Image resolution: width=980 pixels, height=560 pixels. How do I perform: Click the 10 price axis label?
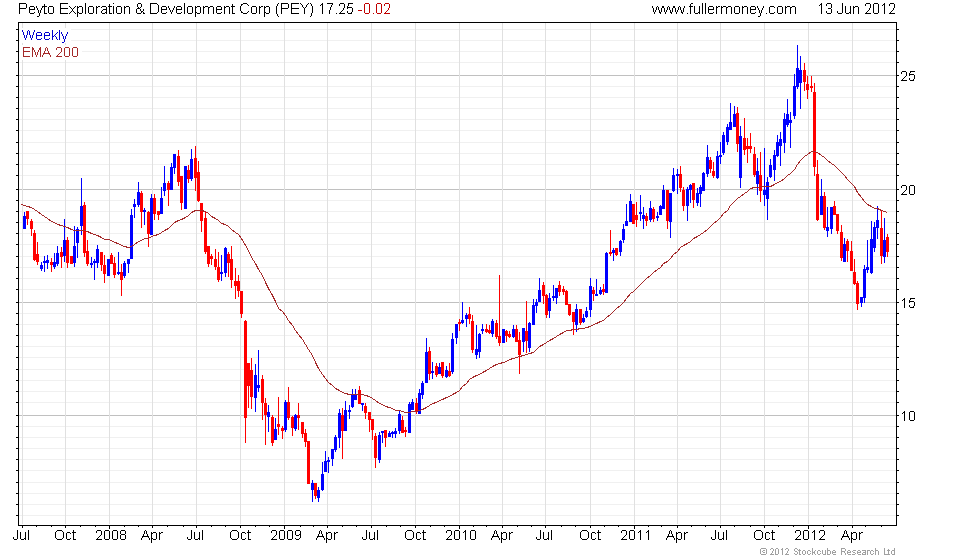(x=908, y=416)
